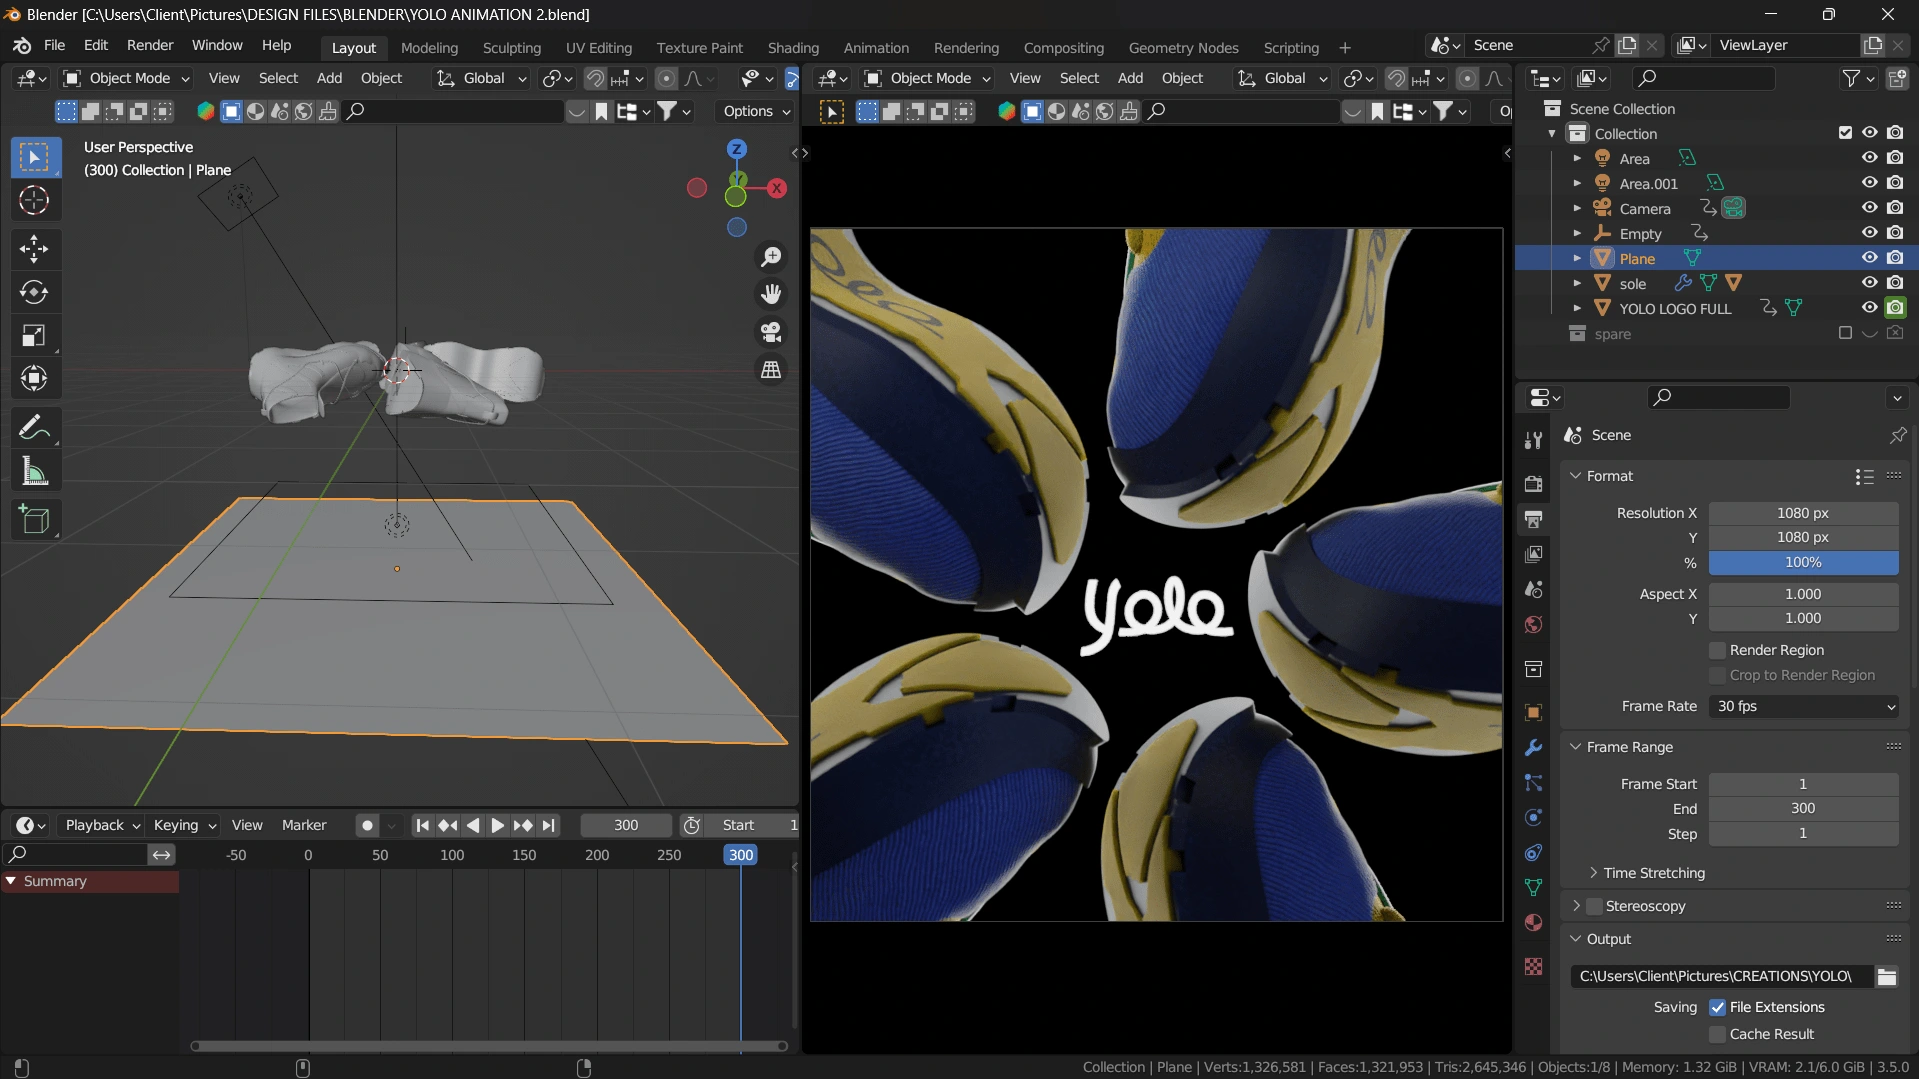Enable Render Region checkbox

point(1717,650)
